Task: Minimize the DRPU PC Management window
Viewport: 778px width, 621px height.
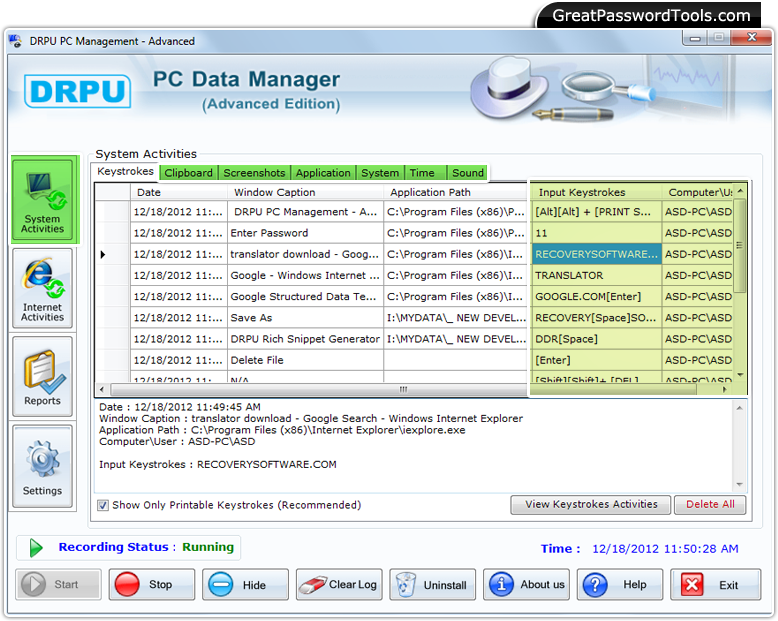Action: pyautogui.click(x=695, y=38)
